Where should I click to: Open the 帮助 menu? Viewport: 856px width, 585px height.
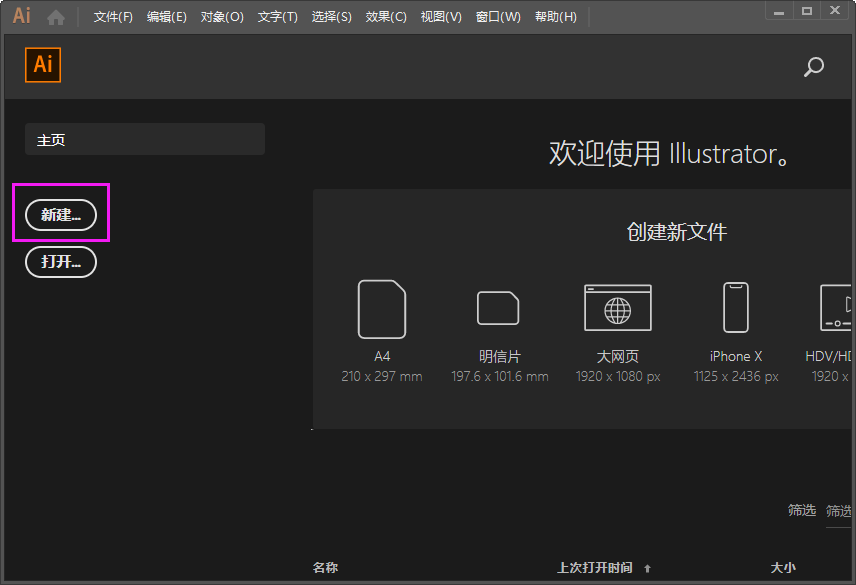(x=555, y=16)
